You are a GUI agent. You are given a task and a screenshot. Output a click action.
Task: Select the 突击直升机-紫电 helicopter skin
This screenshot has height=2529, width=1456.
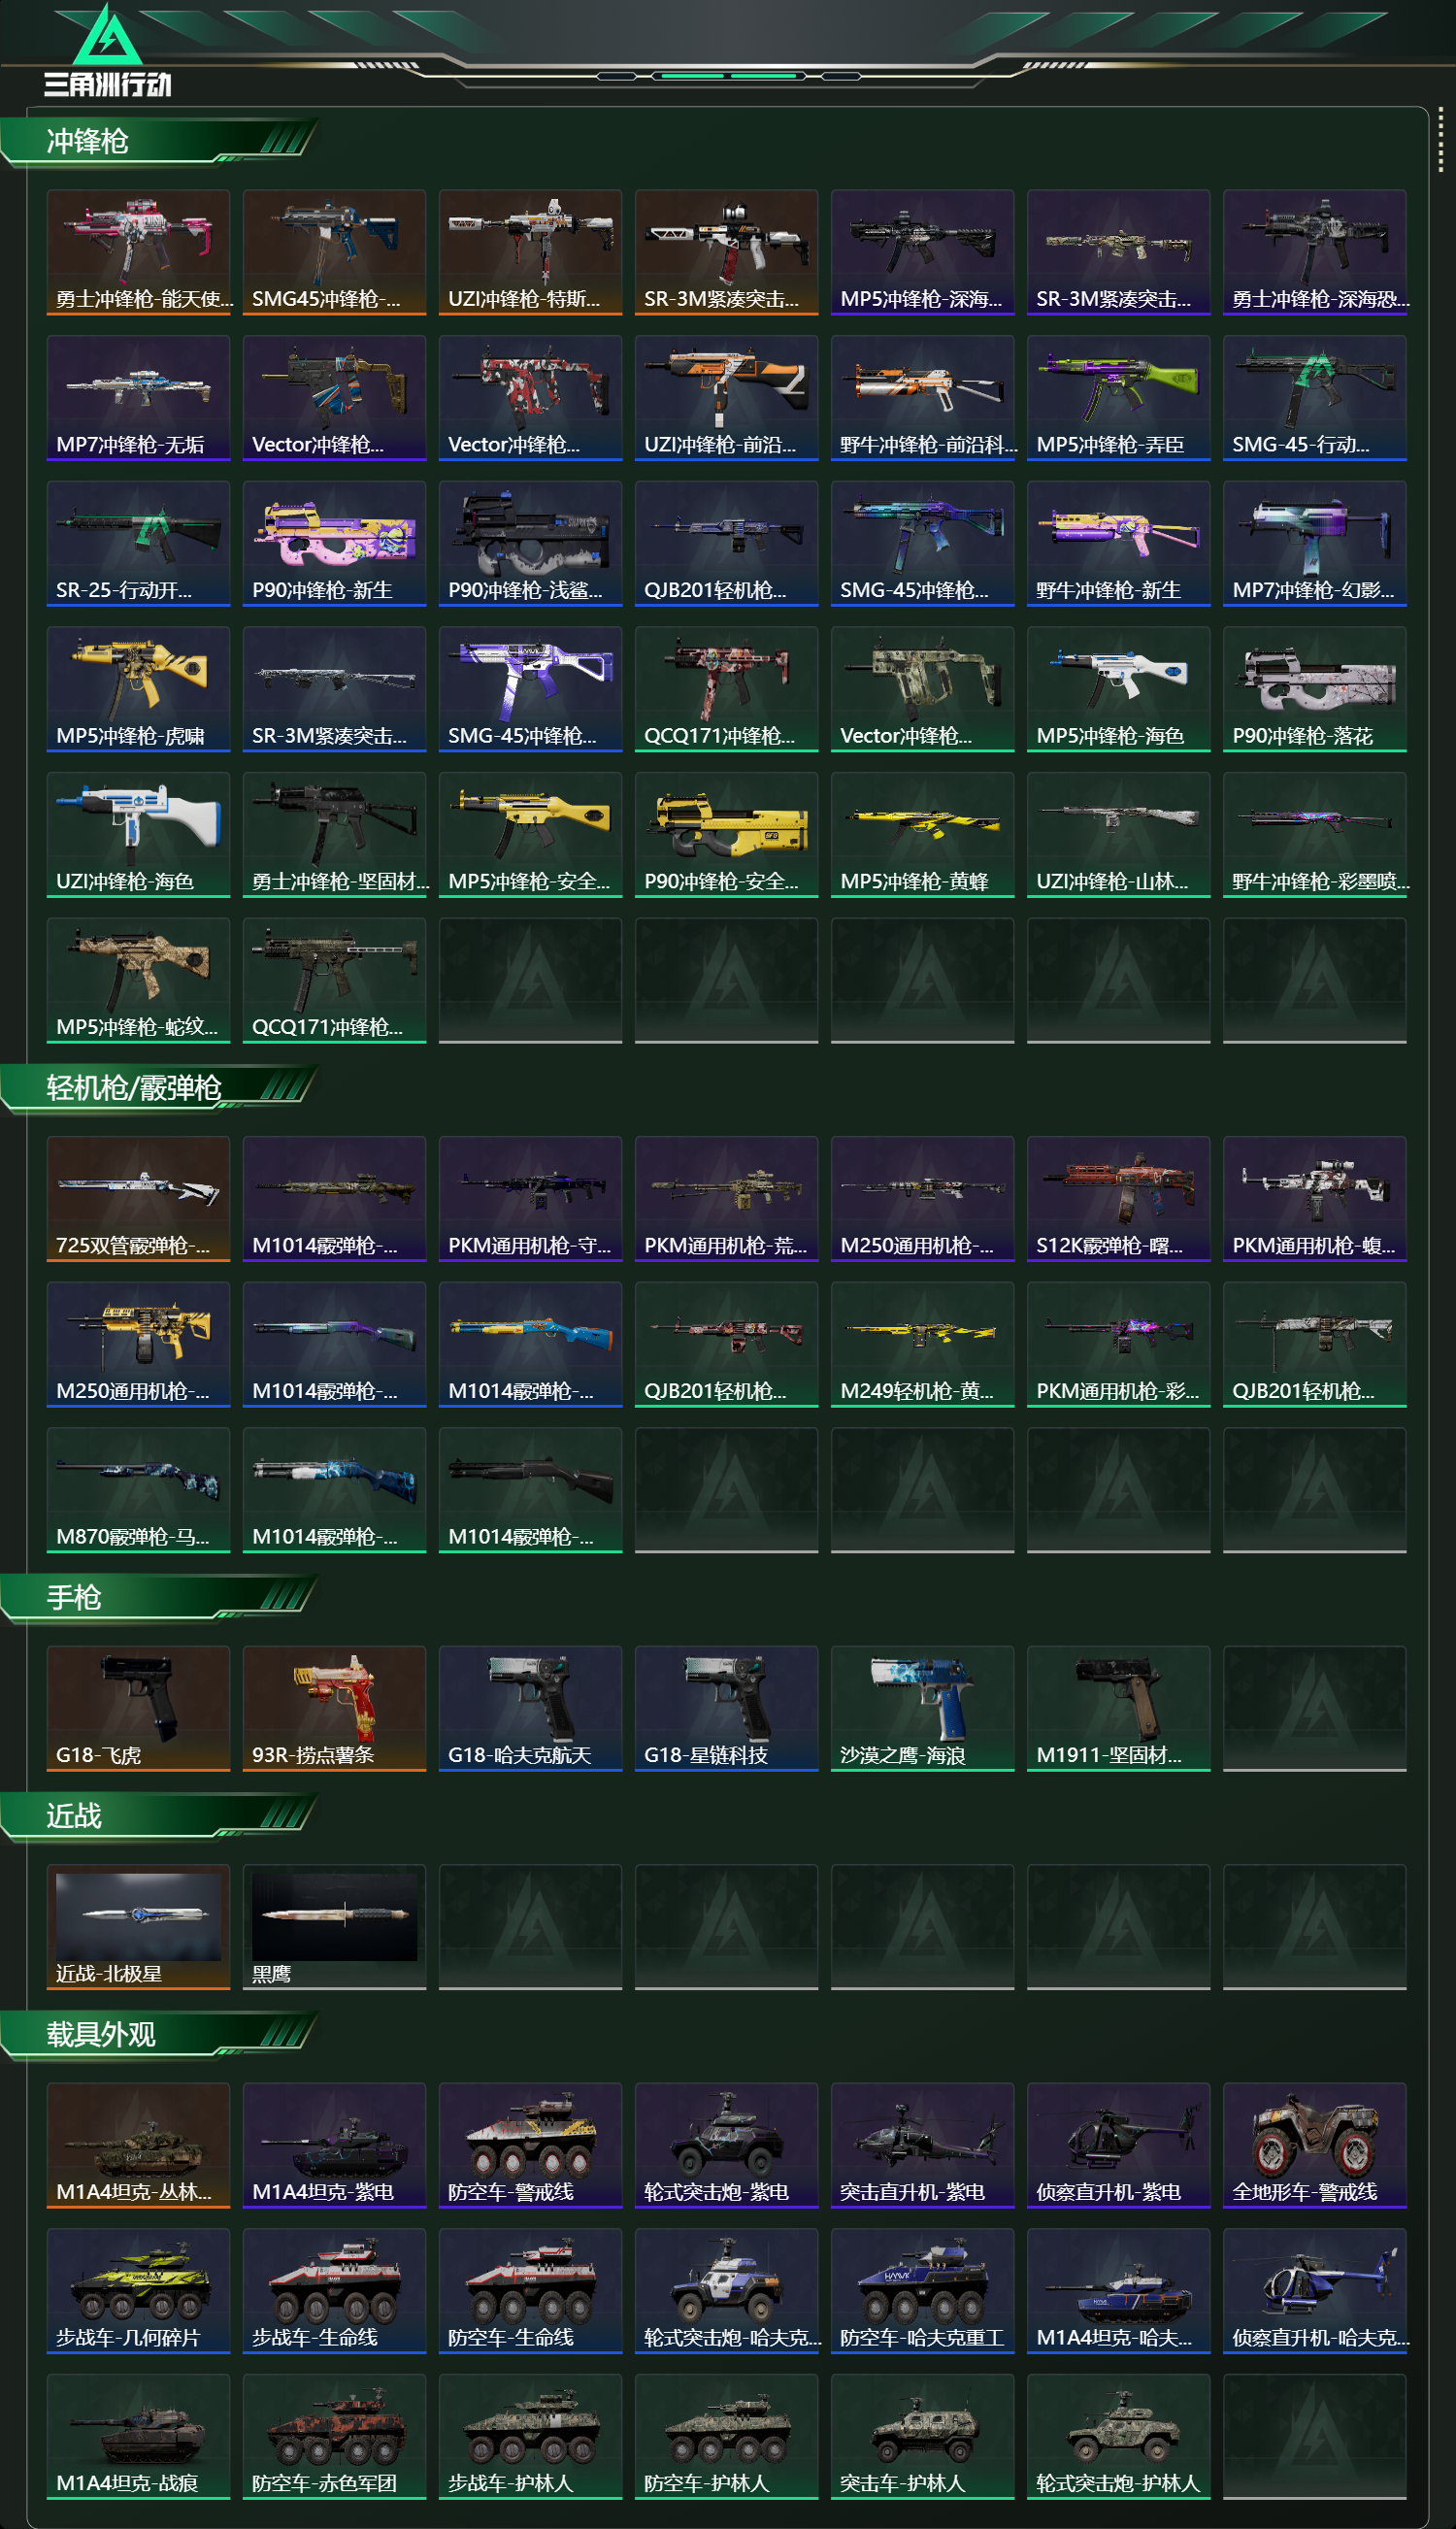tap(922, 2145)
